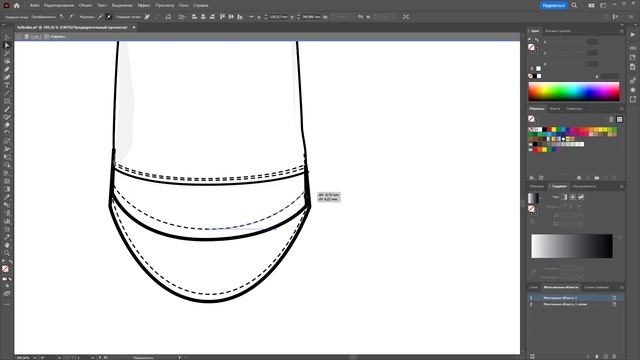Click the back arrow in isolation mode bar
640x360 pixels.
tap(19, 37)
